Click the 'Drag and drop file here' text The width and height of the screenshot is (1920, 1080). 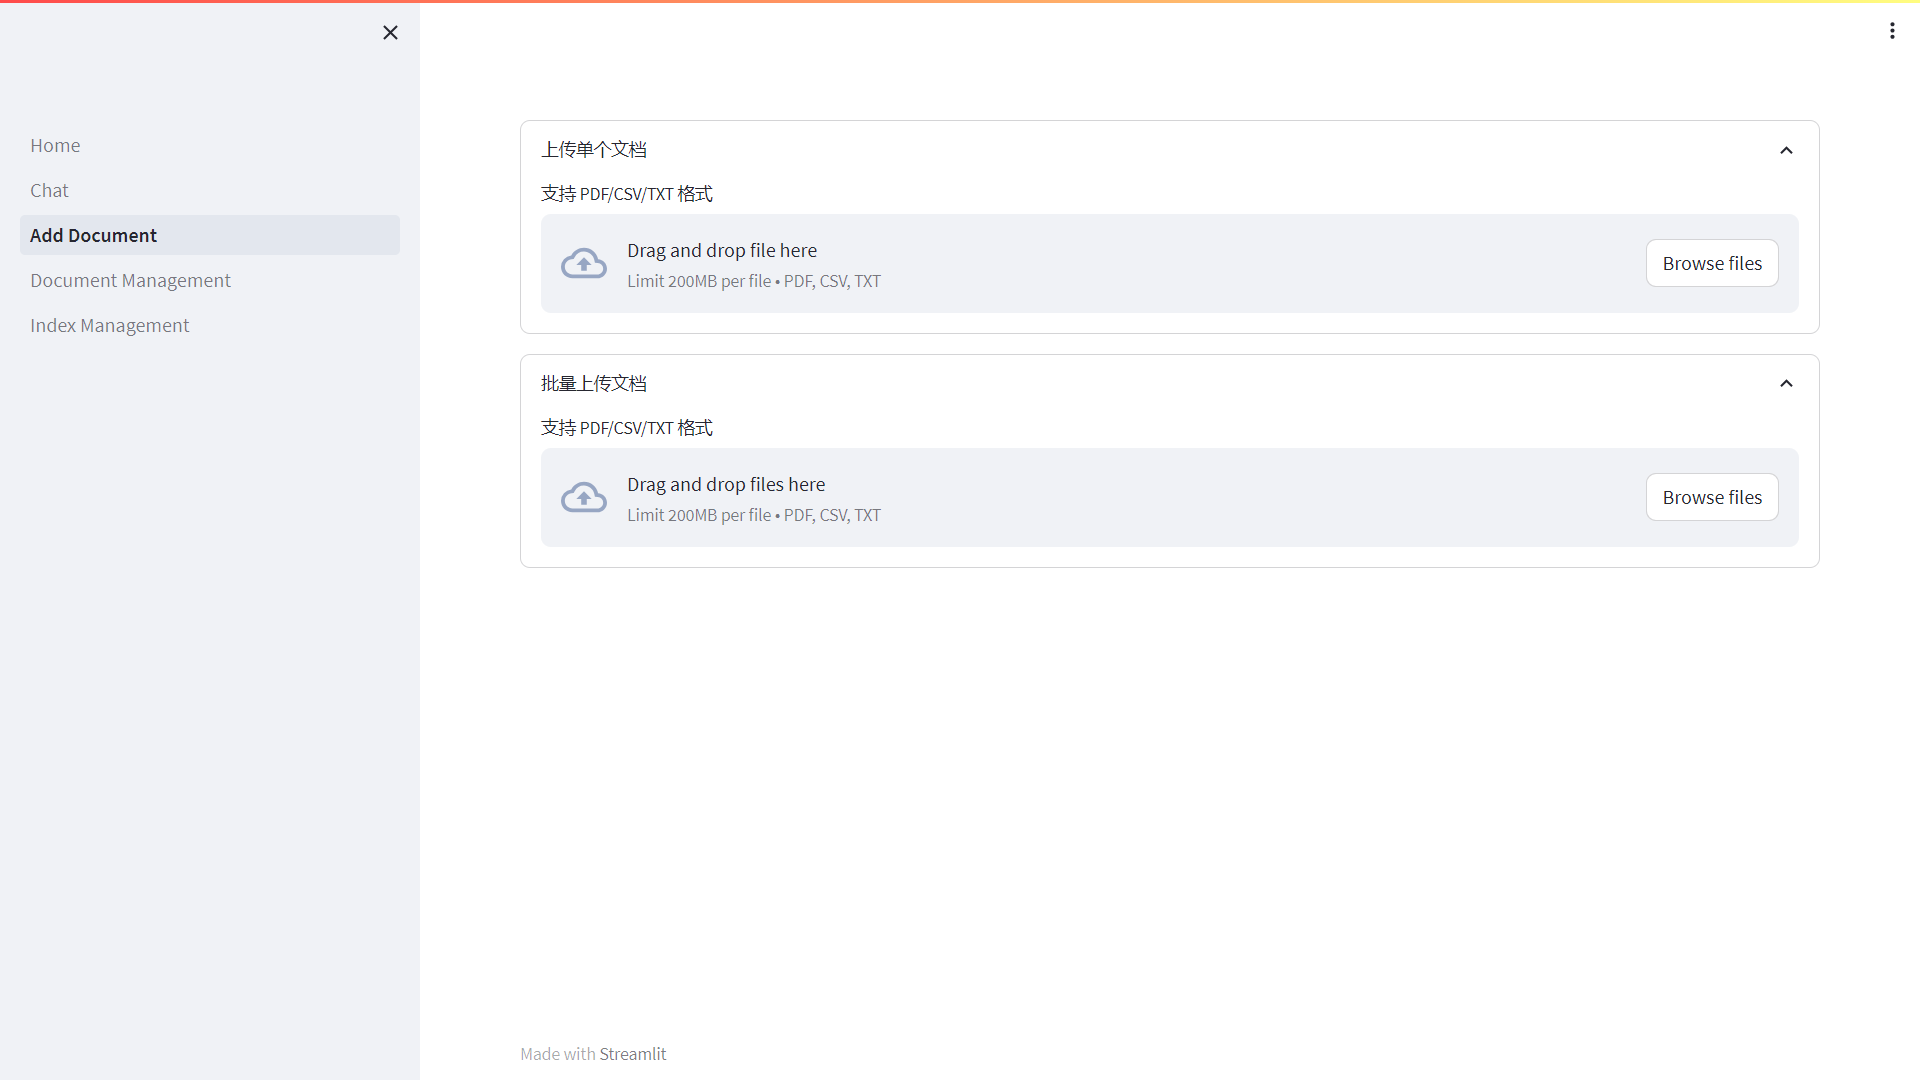click(x=722, y=251)
